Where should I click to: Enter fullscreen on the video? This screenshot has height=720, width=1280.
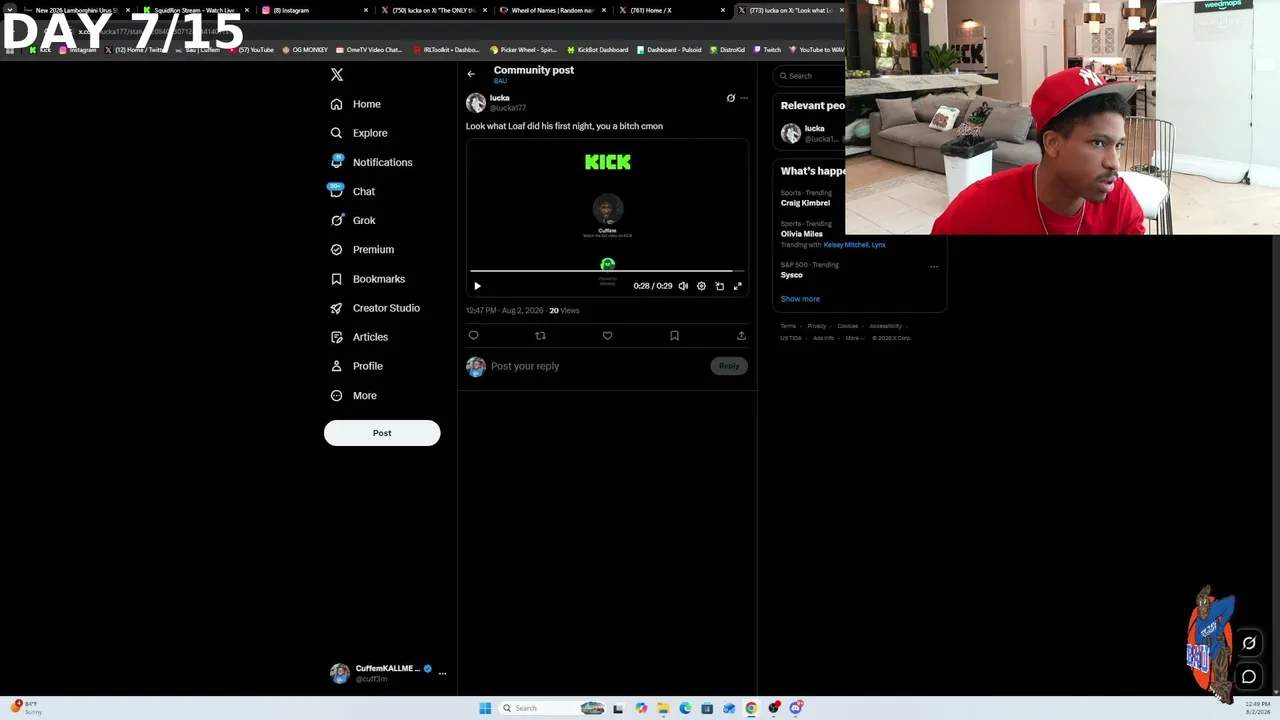click(738, 286)
